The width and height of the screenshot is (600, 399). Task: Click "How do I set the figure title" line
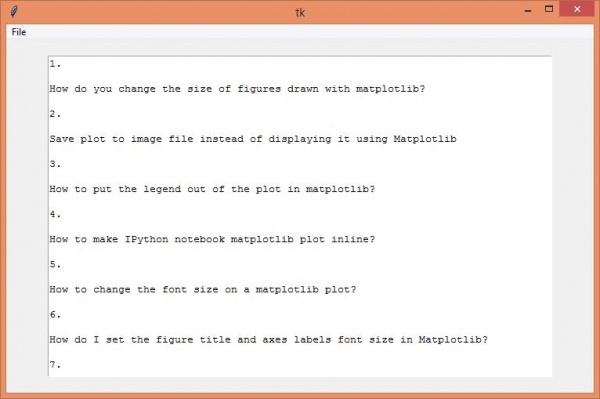coord(269,340)
